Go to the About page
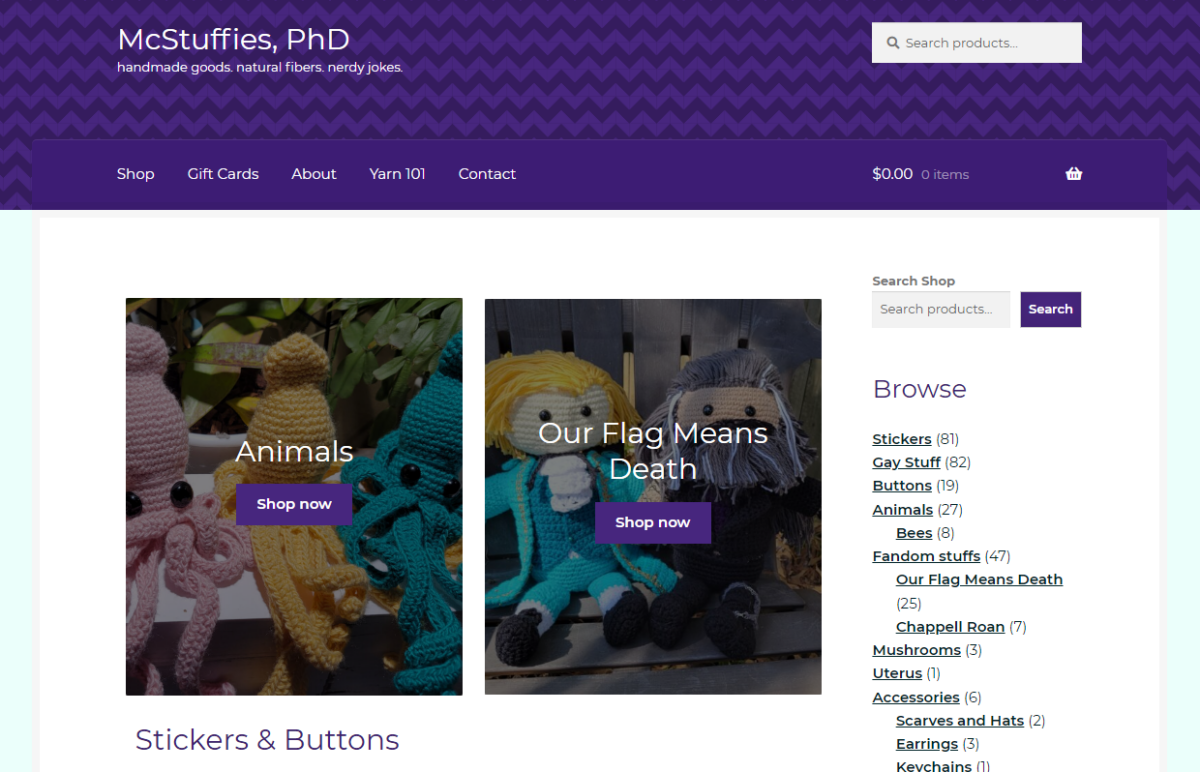1200x772 pixels. coord(314,174)
